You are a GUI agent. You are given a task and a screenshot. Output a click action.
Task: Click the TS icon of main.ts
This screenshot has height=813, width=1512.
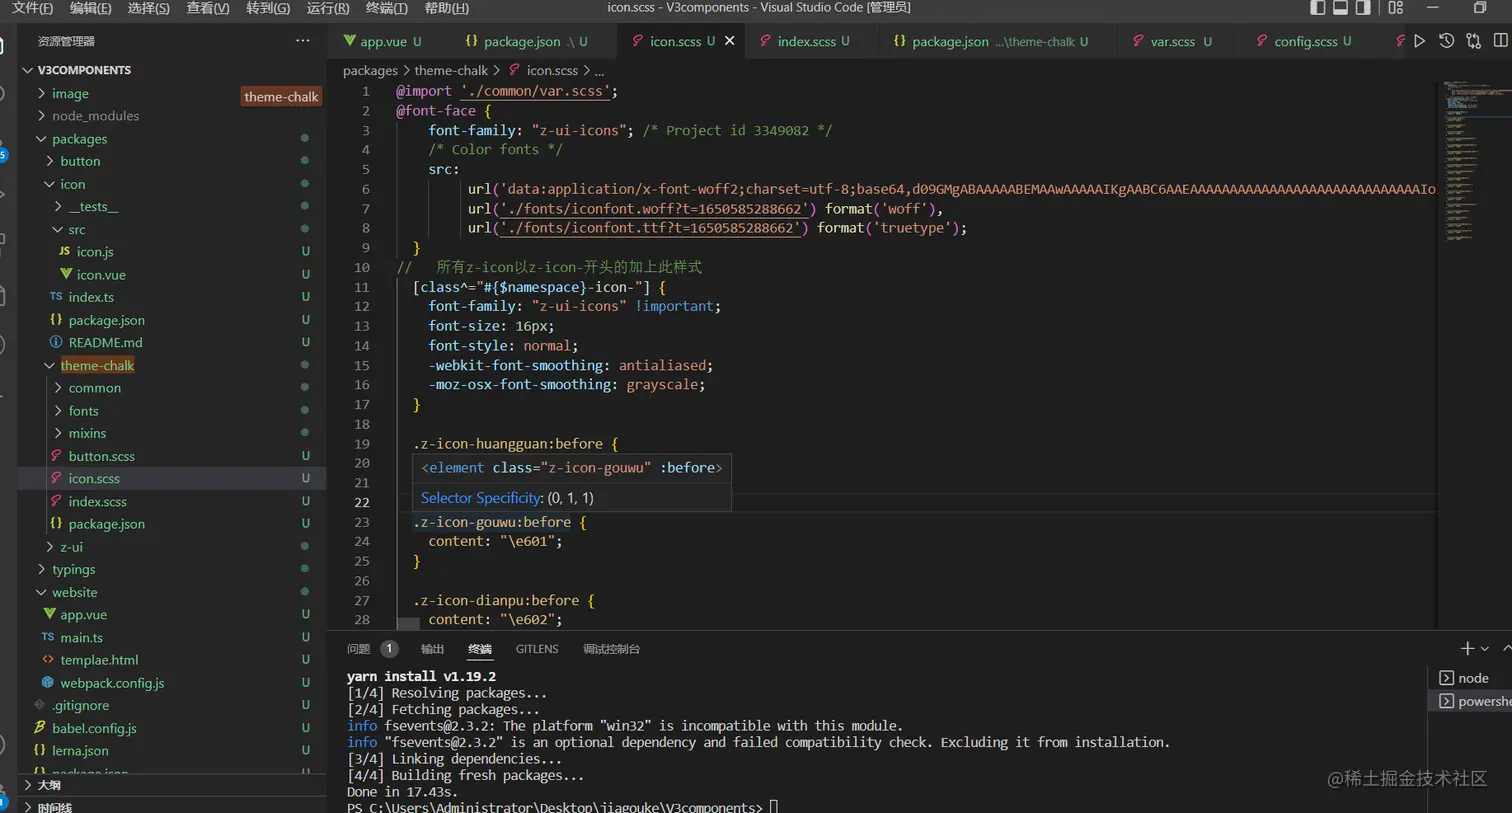[x=48, y=637]
